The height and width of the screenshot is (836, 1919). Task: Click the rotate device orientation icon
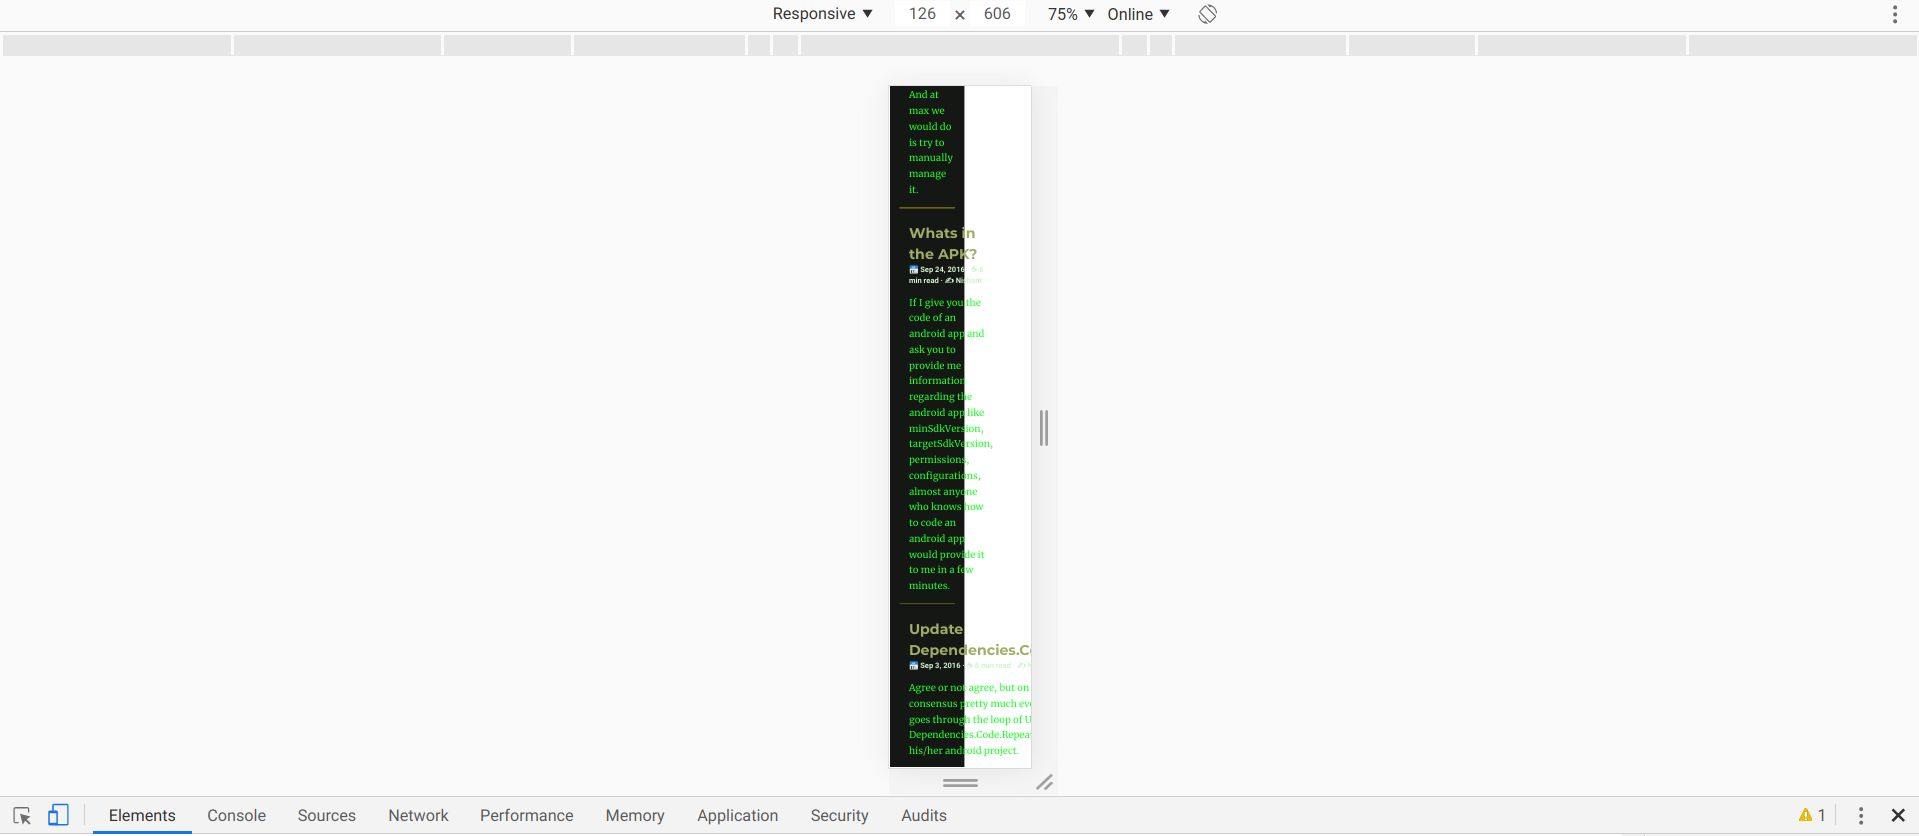(x=1207, y=14)
